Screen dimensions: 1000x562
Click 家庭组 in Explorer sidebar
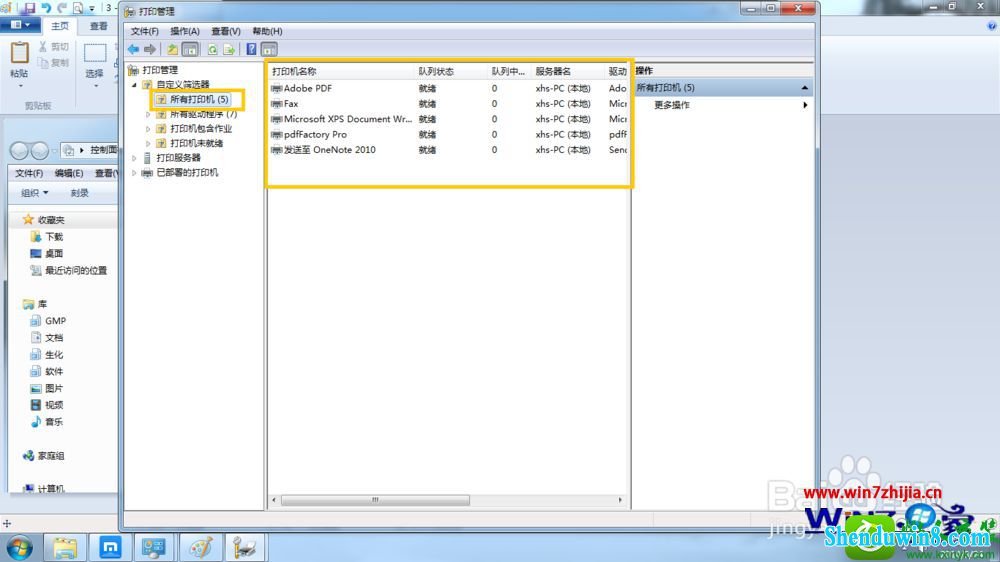(50, 455)
